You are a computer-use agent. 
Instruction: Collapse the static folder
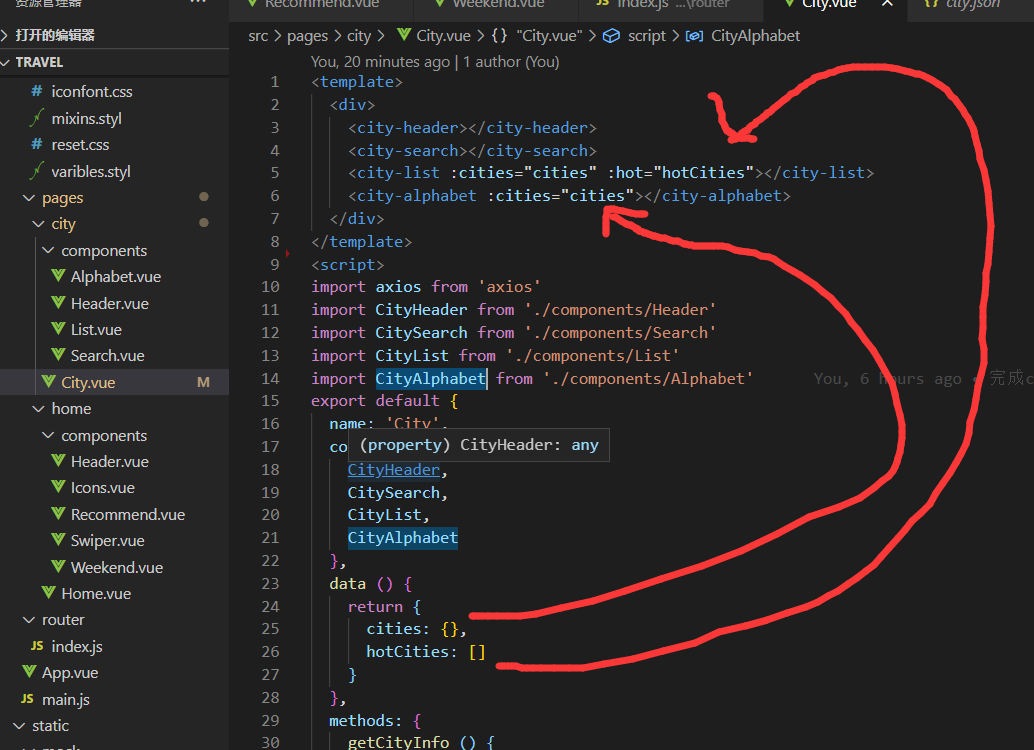18,726
